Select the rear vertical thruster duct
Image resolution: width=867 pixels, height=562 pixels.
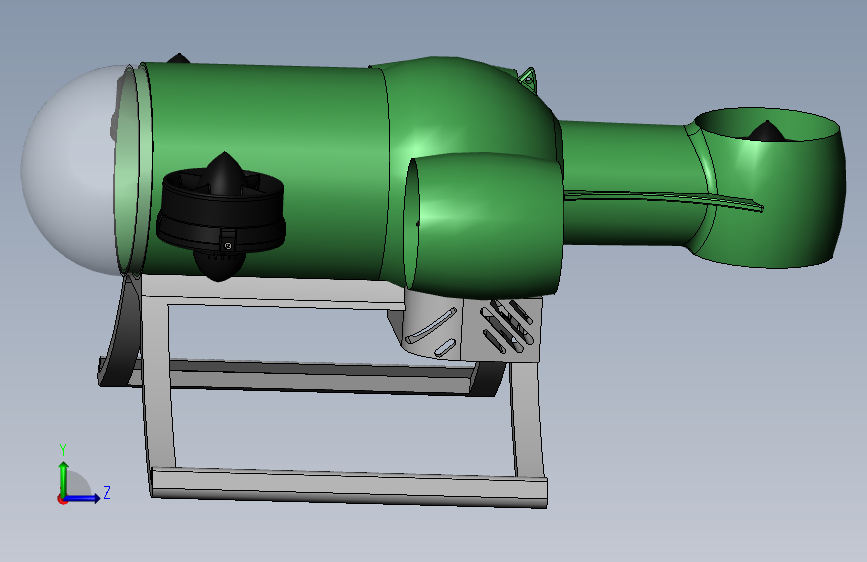click(771, 188)
